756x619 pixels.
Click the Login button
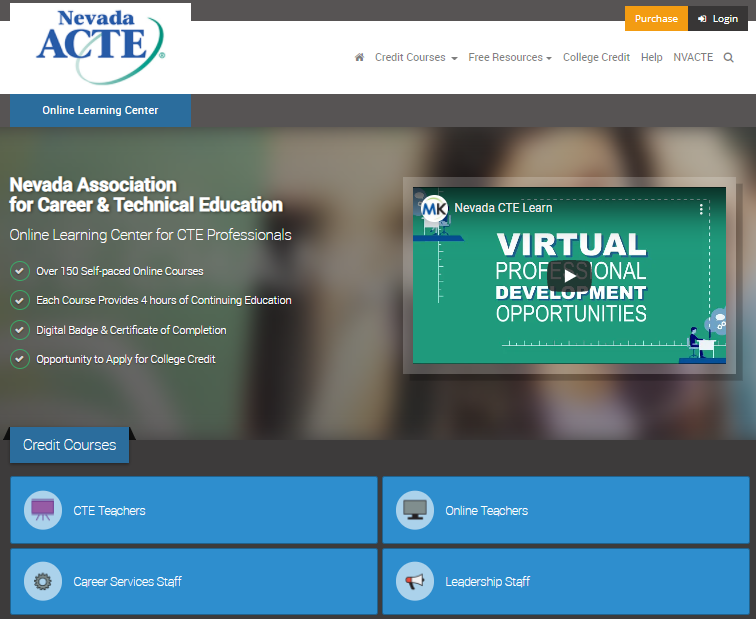pos(718,19)
